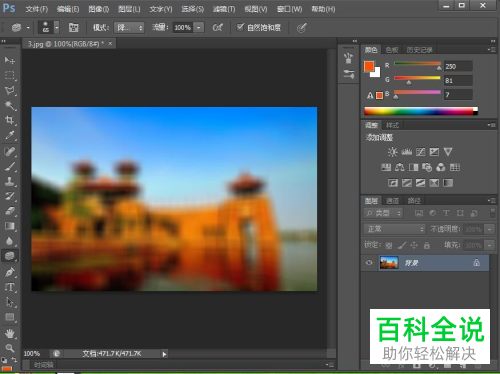Viewport: 500px width, 374px height.
Task: Hide the 背景 layer with eye icon
Action: (x=369, y=263)
